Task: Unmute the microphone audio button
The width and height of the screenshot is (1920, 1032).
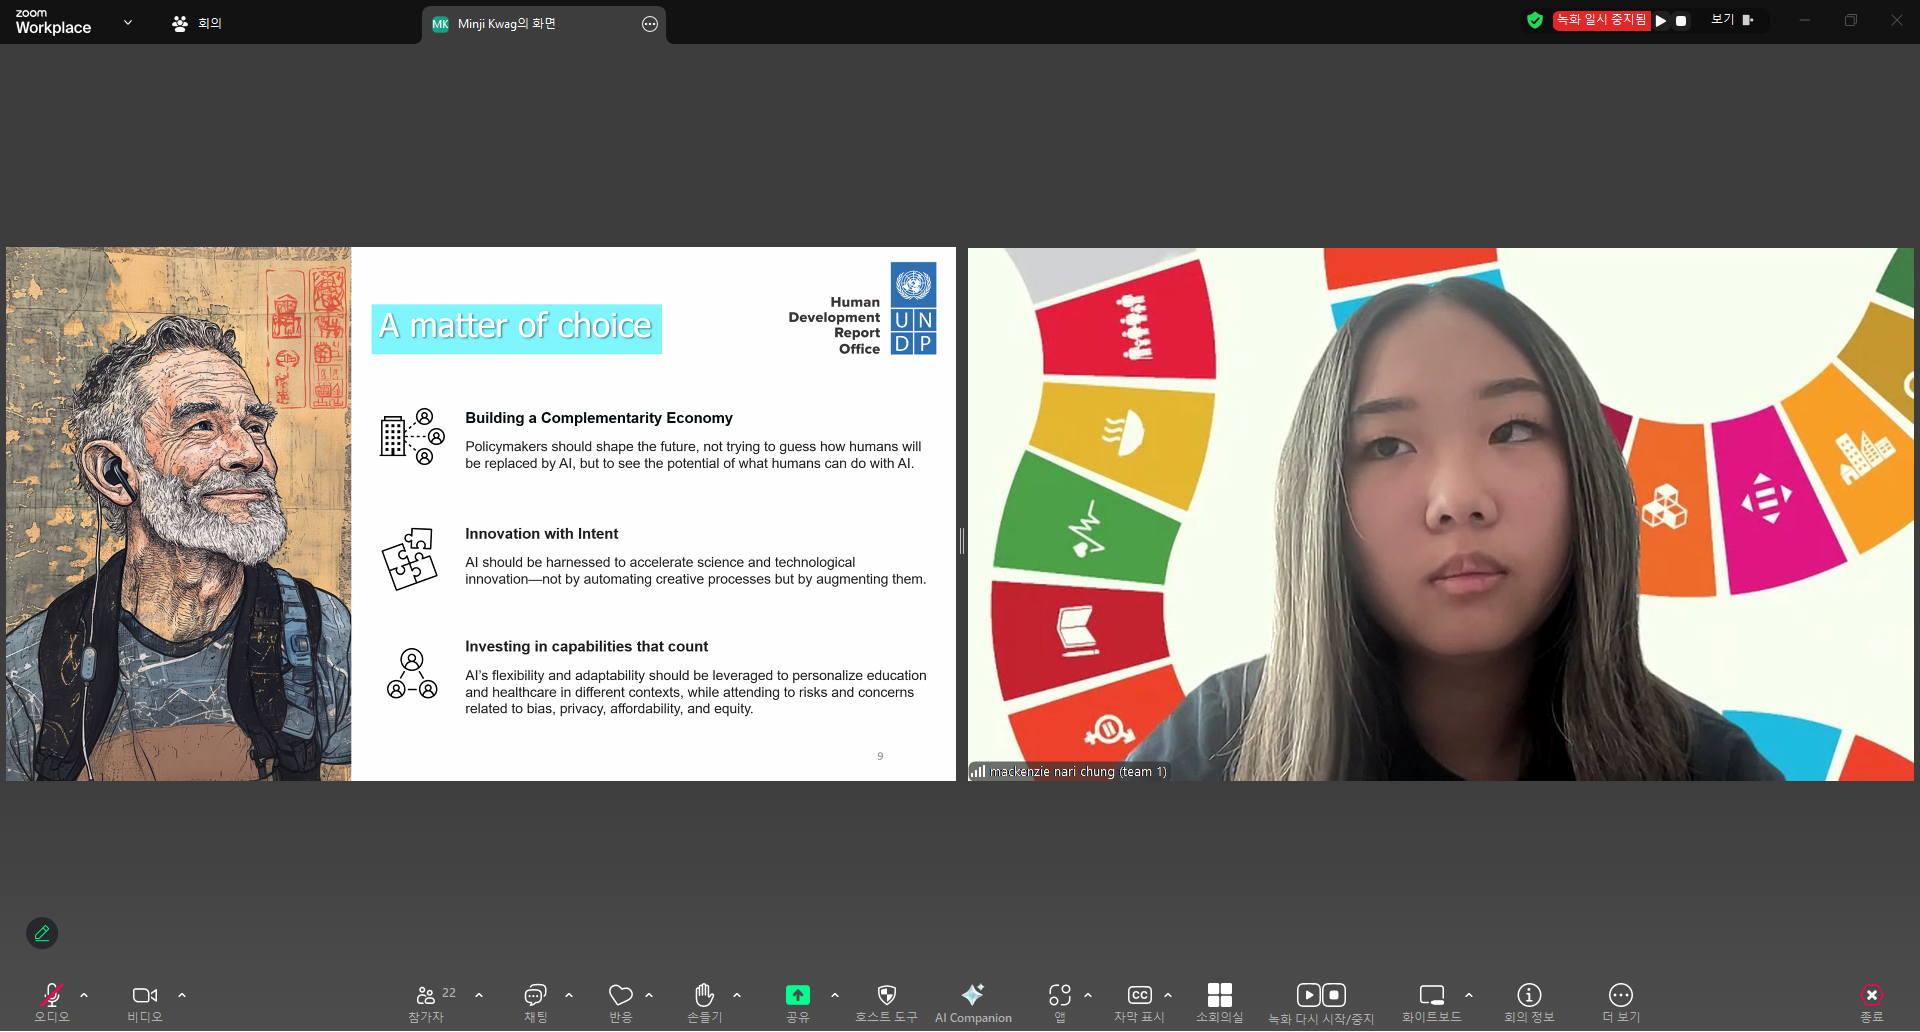Action: (x=51, y=996)
